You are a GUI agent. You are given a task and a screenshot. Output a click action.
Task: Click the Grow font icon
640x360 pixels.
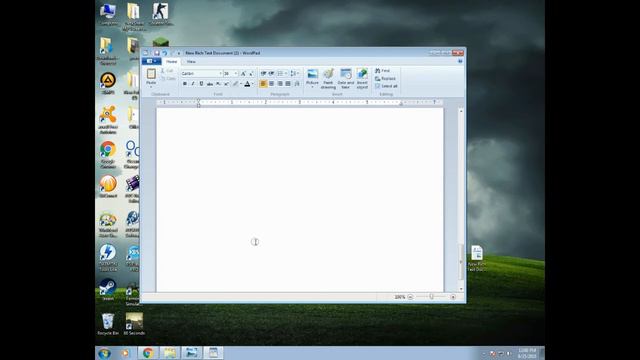pyautogui.click(x=243, y=73)
